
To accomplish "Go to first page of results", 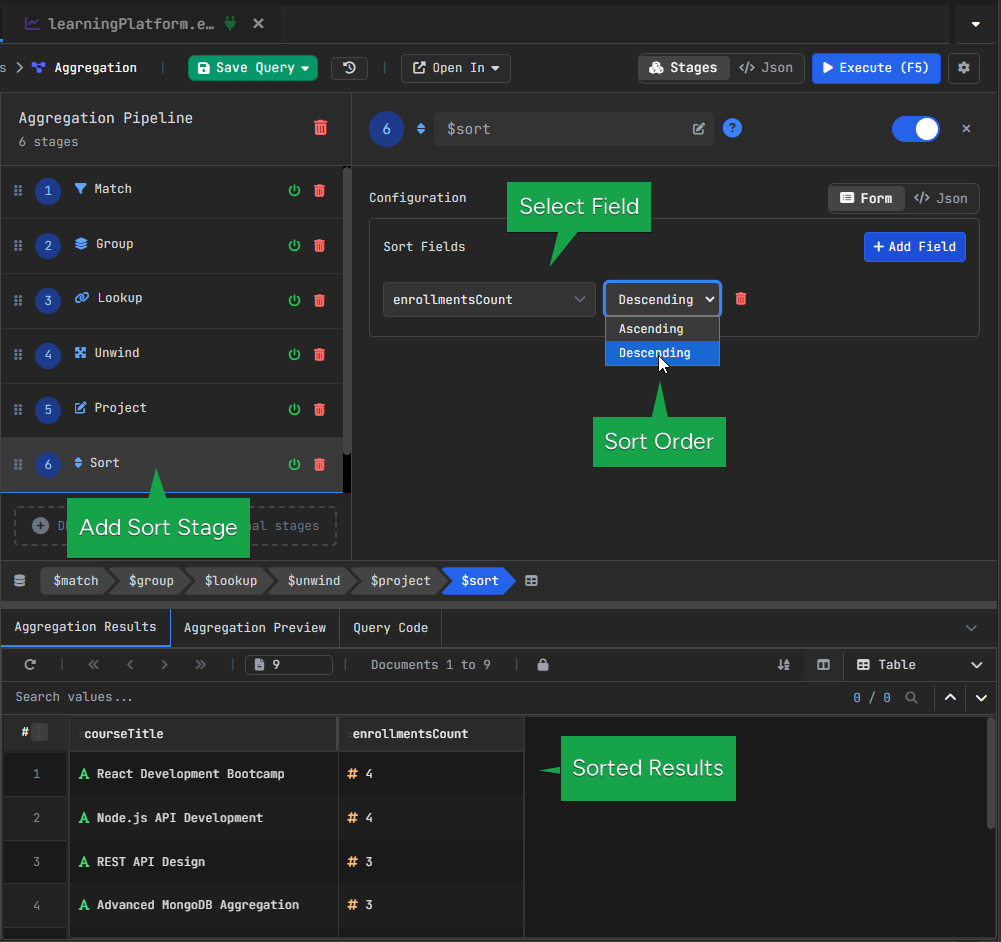I will [93, 664].
